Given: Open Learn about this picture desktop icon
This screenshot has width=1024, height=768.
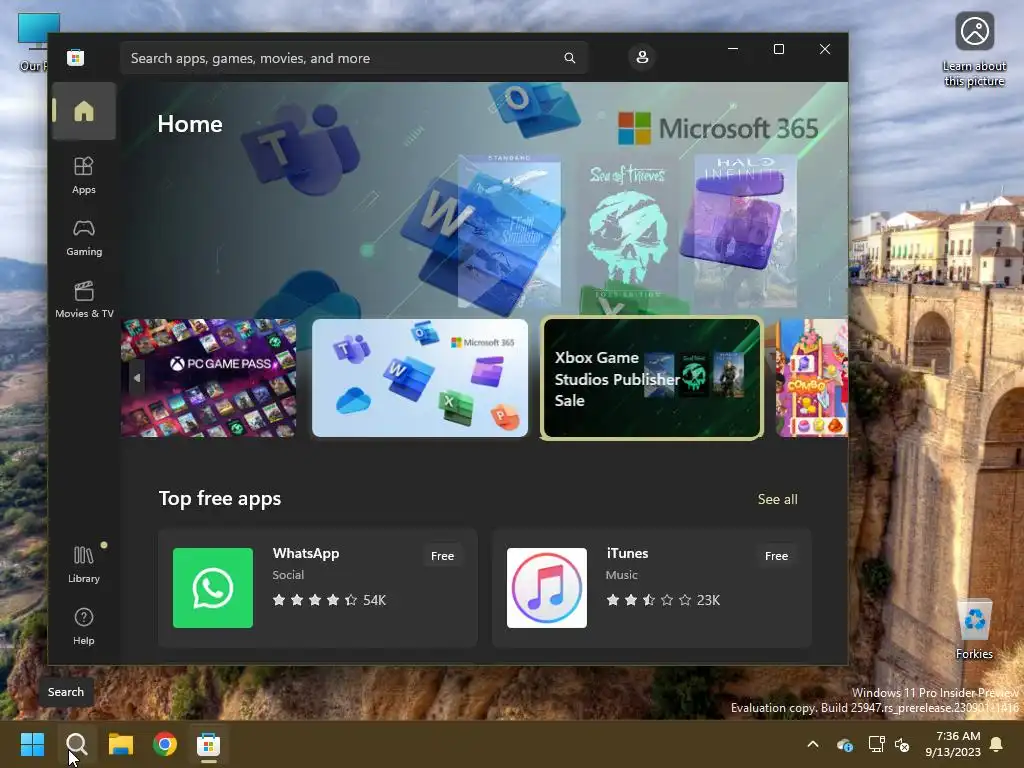Looking at the screenshot, I should (974, 50).
